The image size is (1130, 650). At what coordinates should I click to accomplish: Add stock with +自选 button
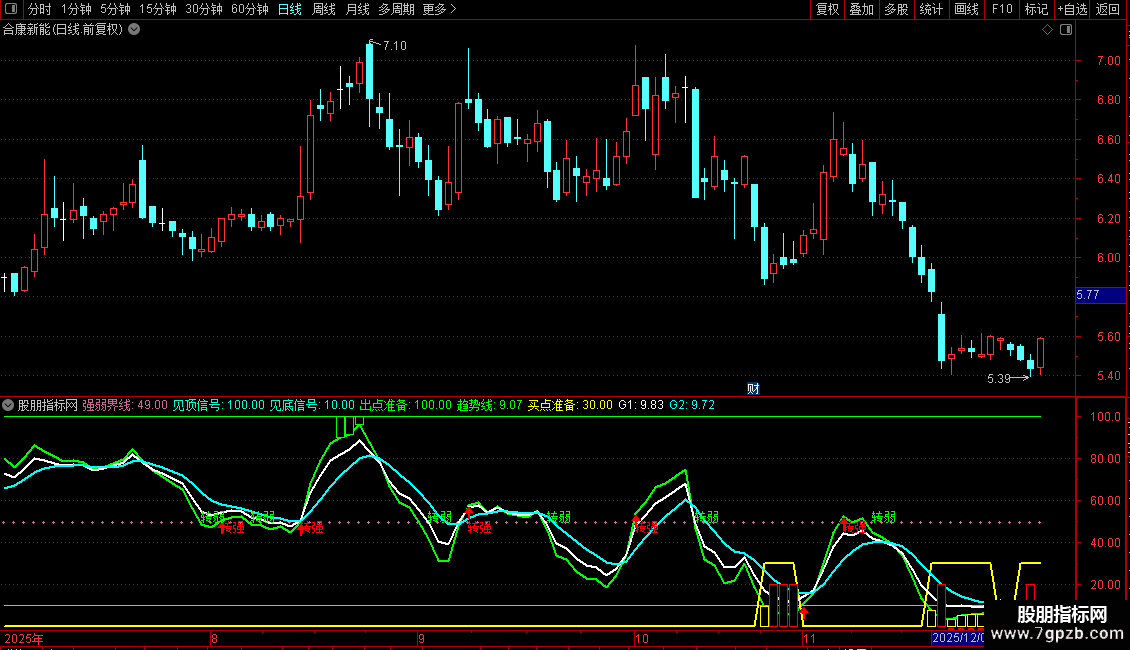[1072, 9]
